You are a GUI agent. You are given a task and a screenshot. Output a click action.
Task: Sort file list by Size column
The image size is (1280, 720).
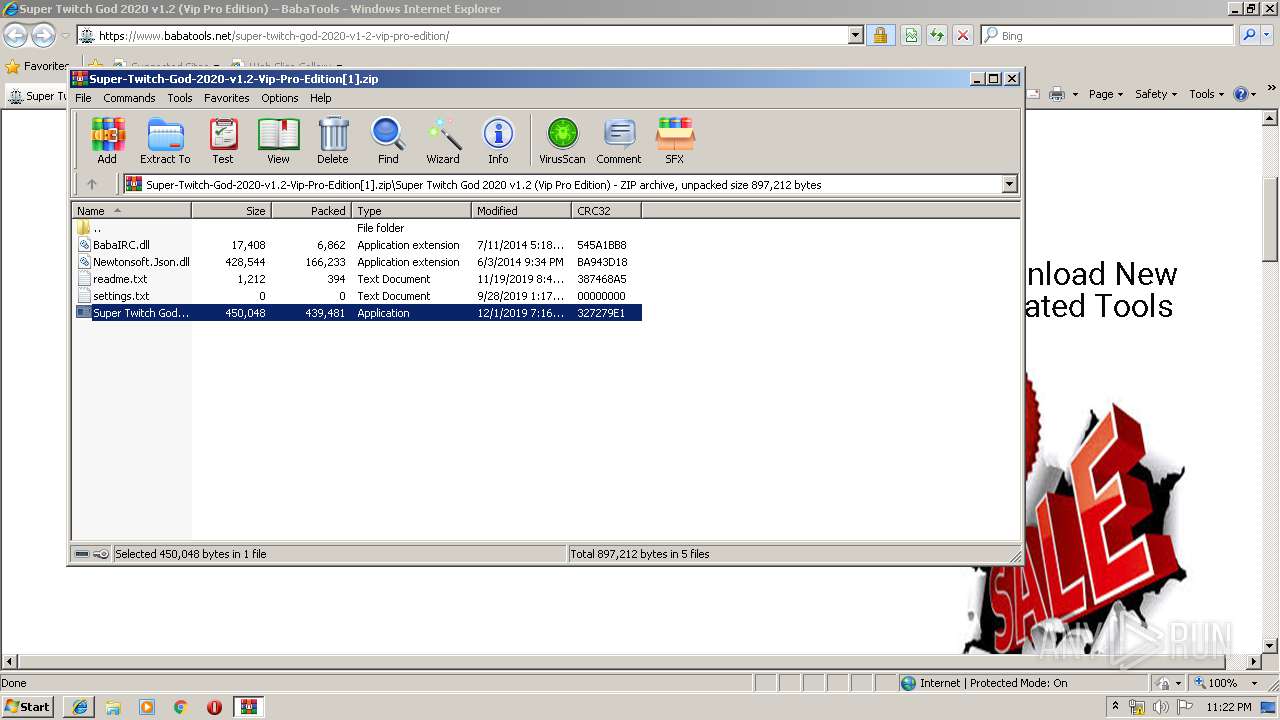(231, 211)
